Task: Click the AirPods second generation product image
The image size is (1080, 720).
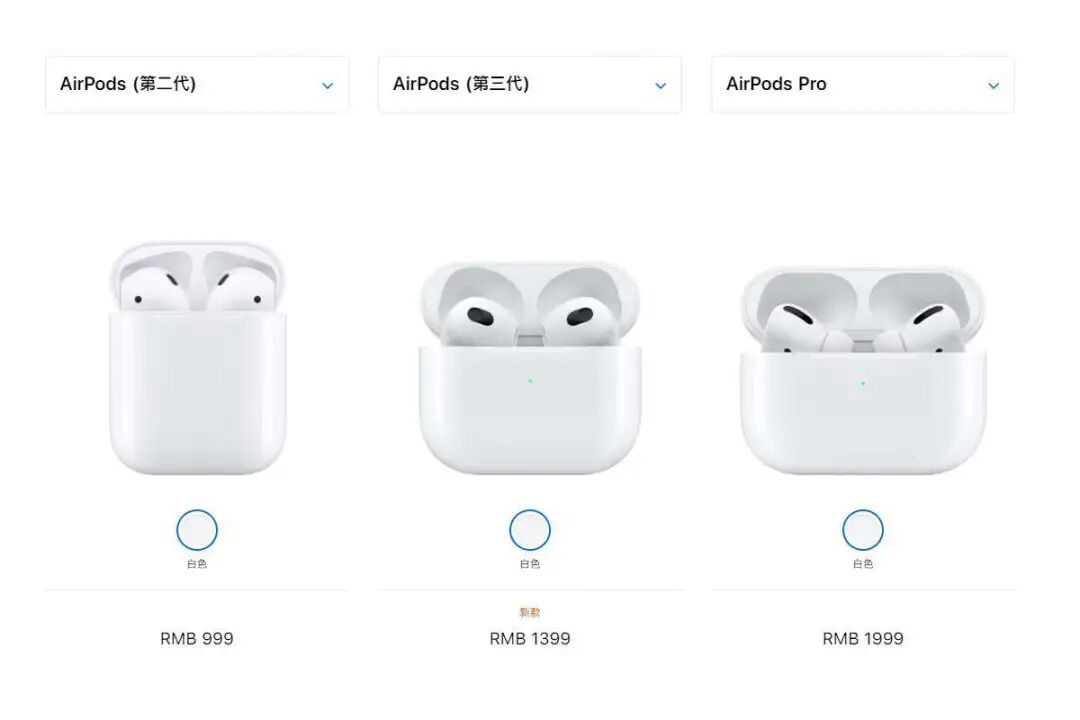Action: coord(198,358)
